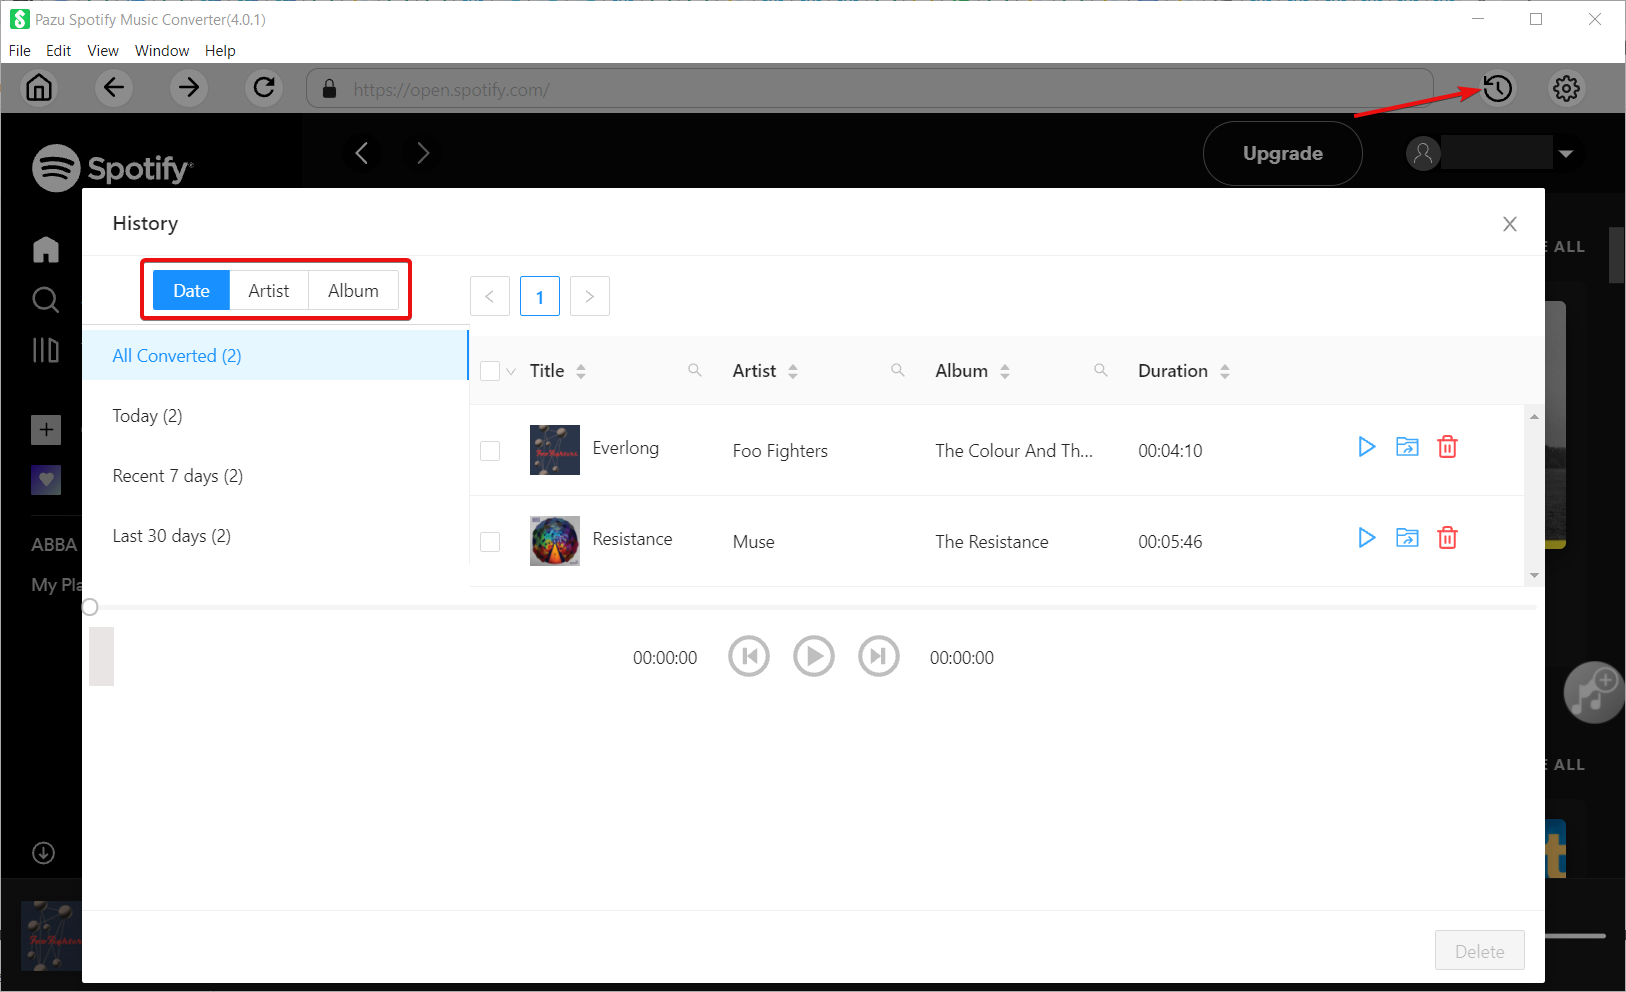Screen dimensions: 1626x992
Task: Switch to the Album tab
Action: pyautogui.click(x=354, y=290)
